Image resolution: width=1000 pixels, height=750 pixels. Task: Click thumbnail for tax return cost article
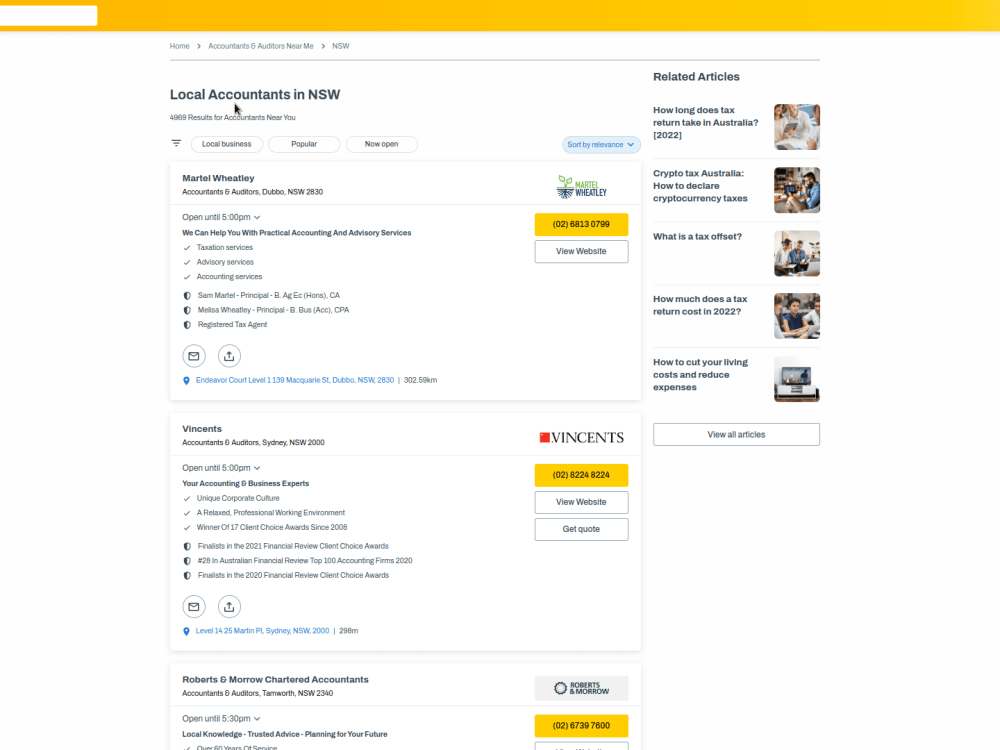point(797,316)
